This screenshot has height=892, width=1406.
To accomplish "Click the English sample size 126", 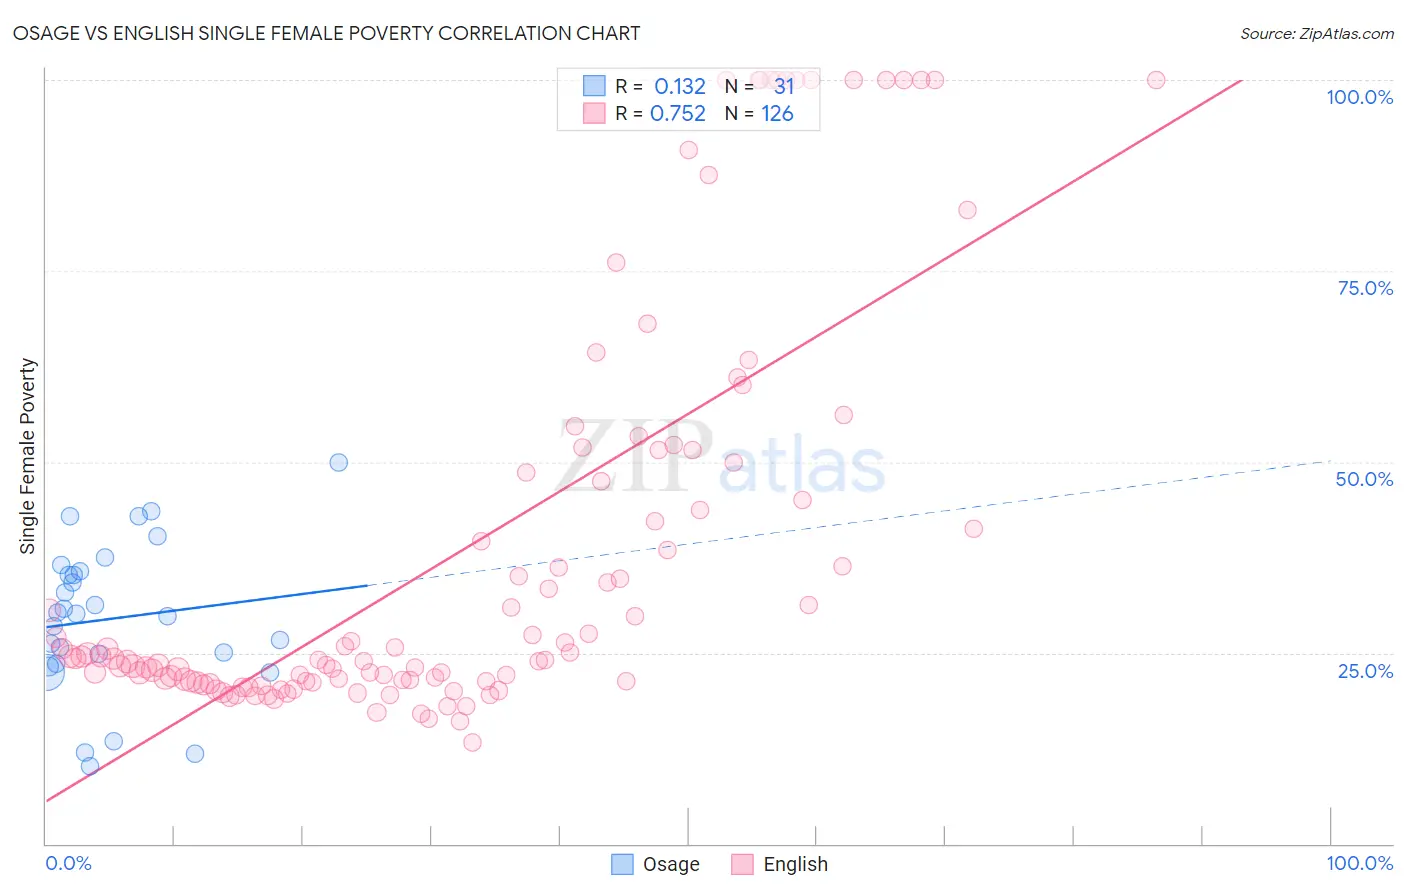I will 777,113.
